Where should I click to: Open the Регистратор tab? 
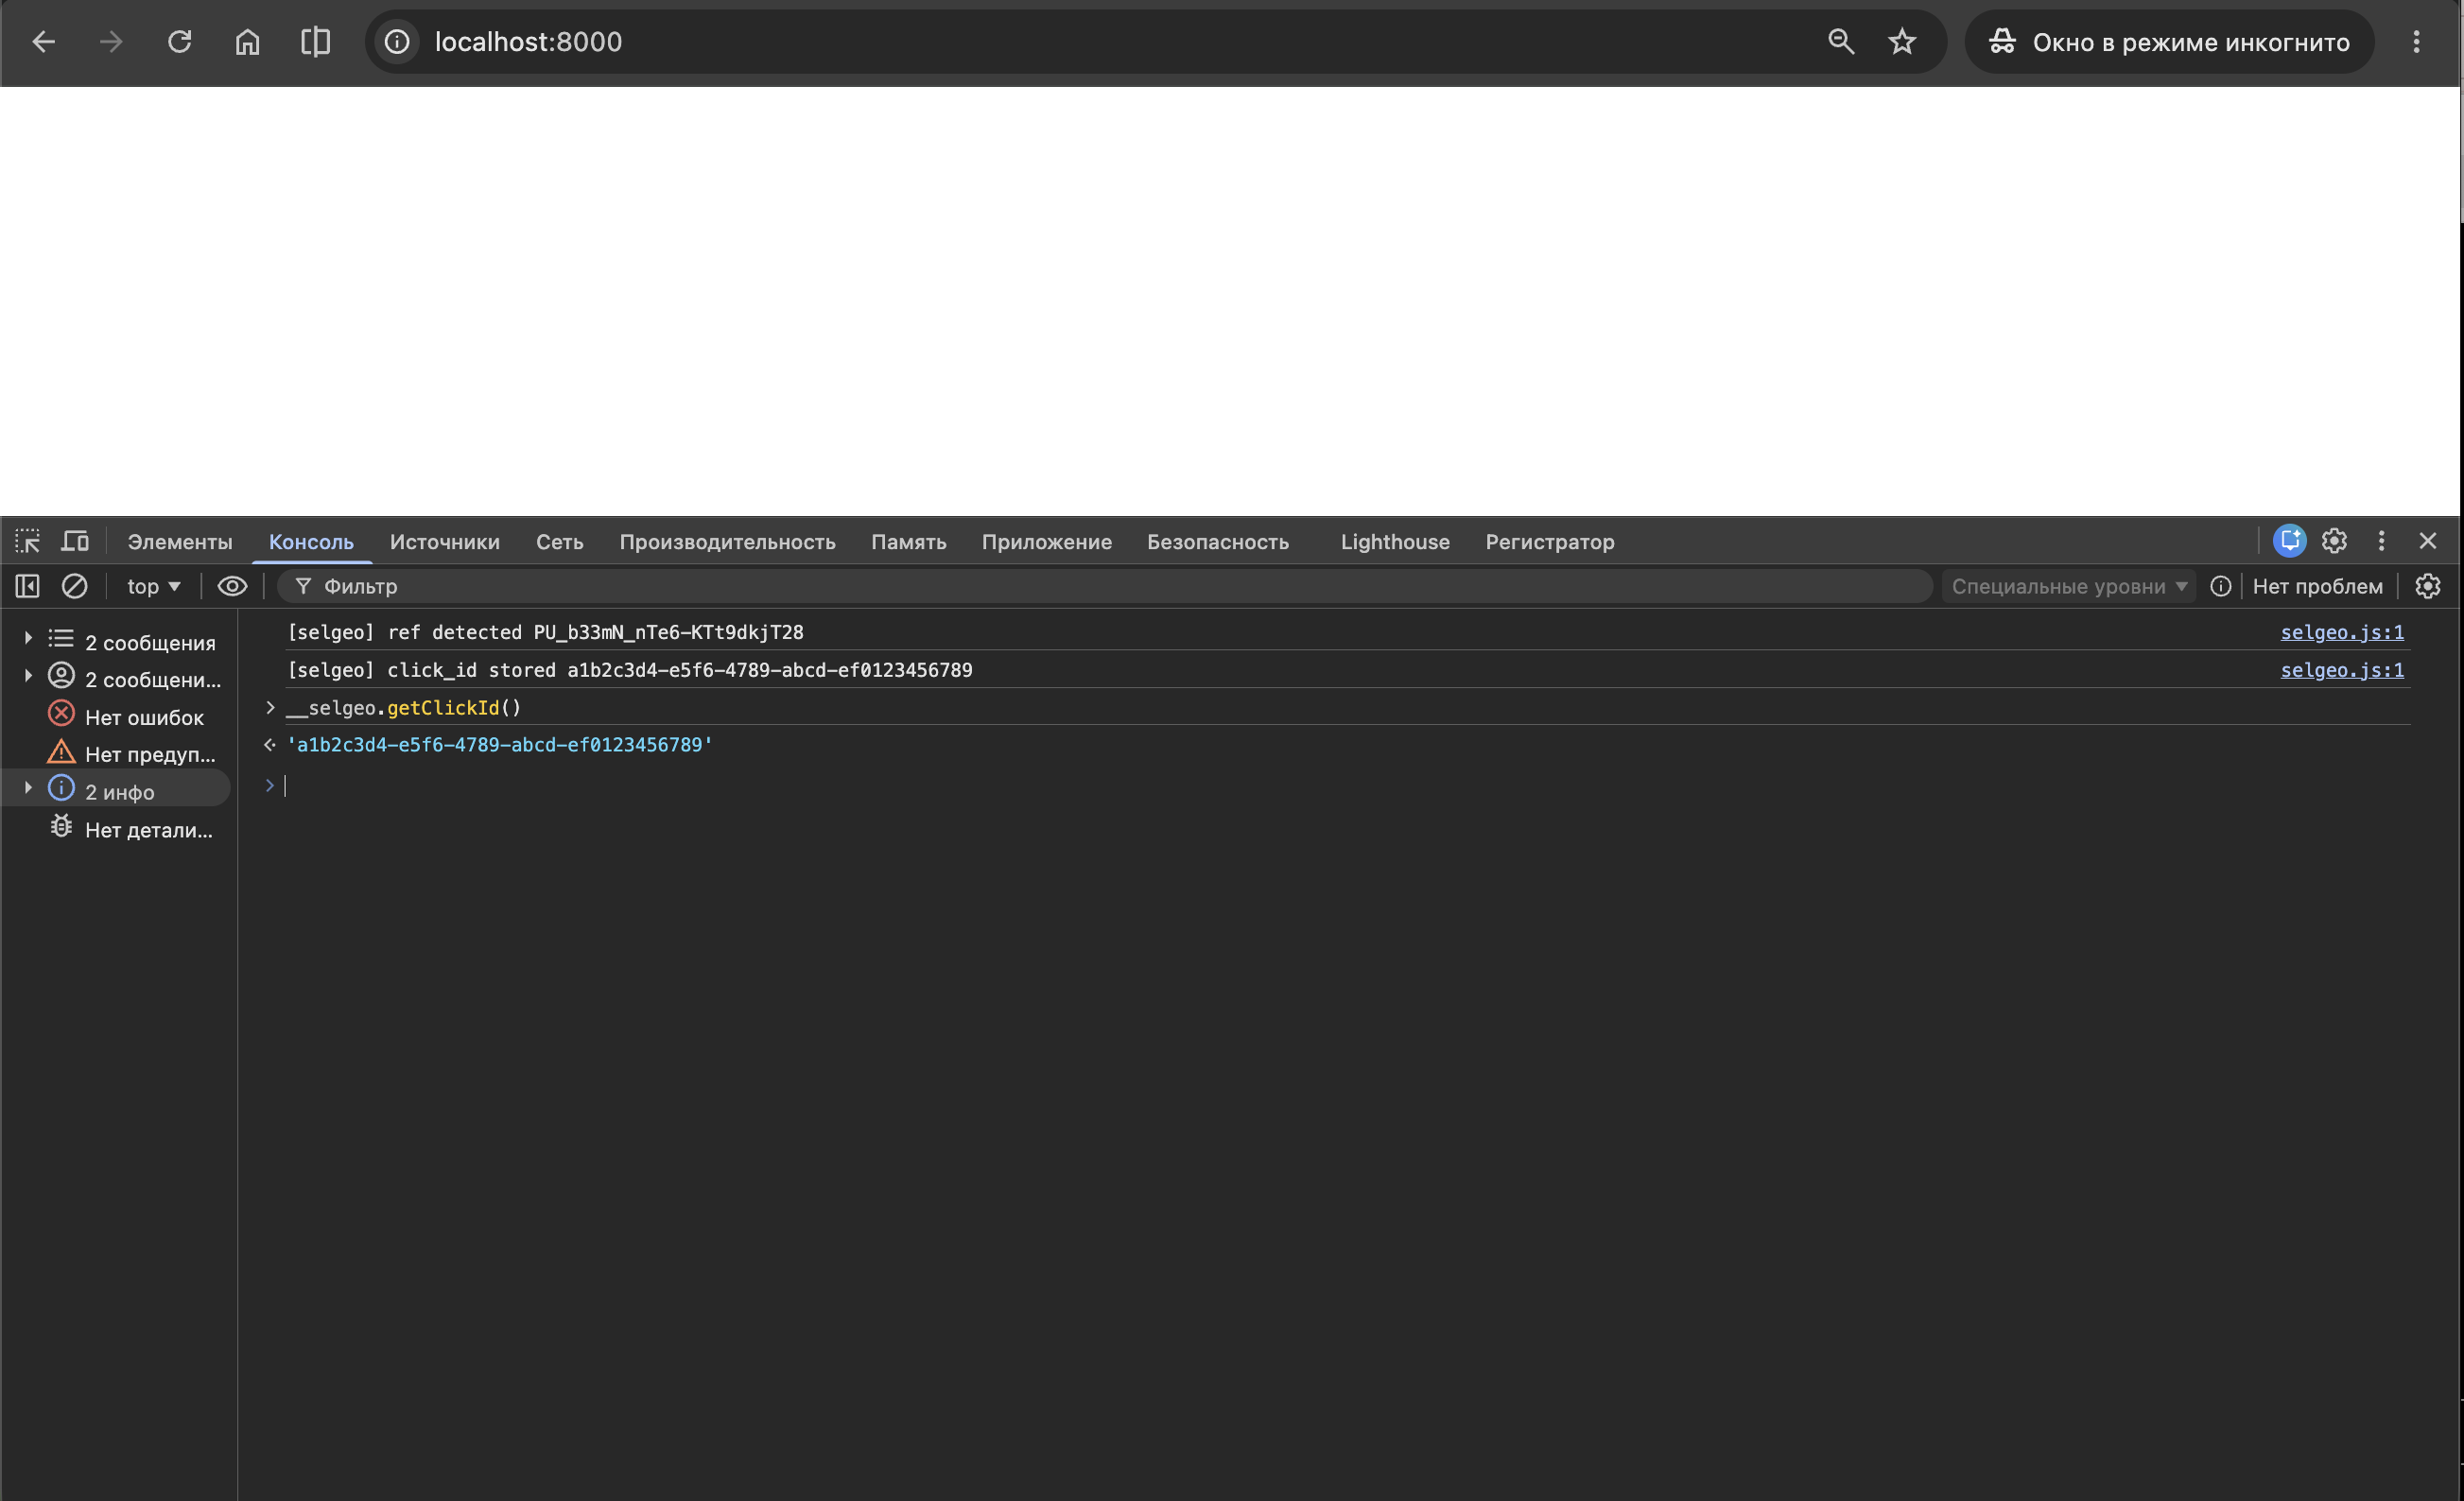pos(1549,542)
